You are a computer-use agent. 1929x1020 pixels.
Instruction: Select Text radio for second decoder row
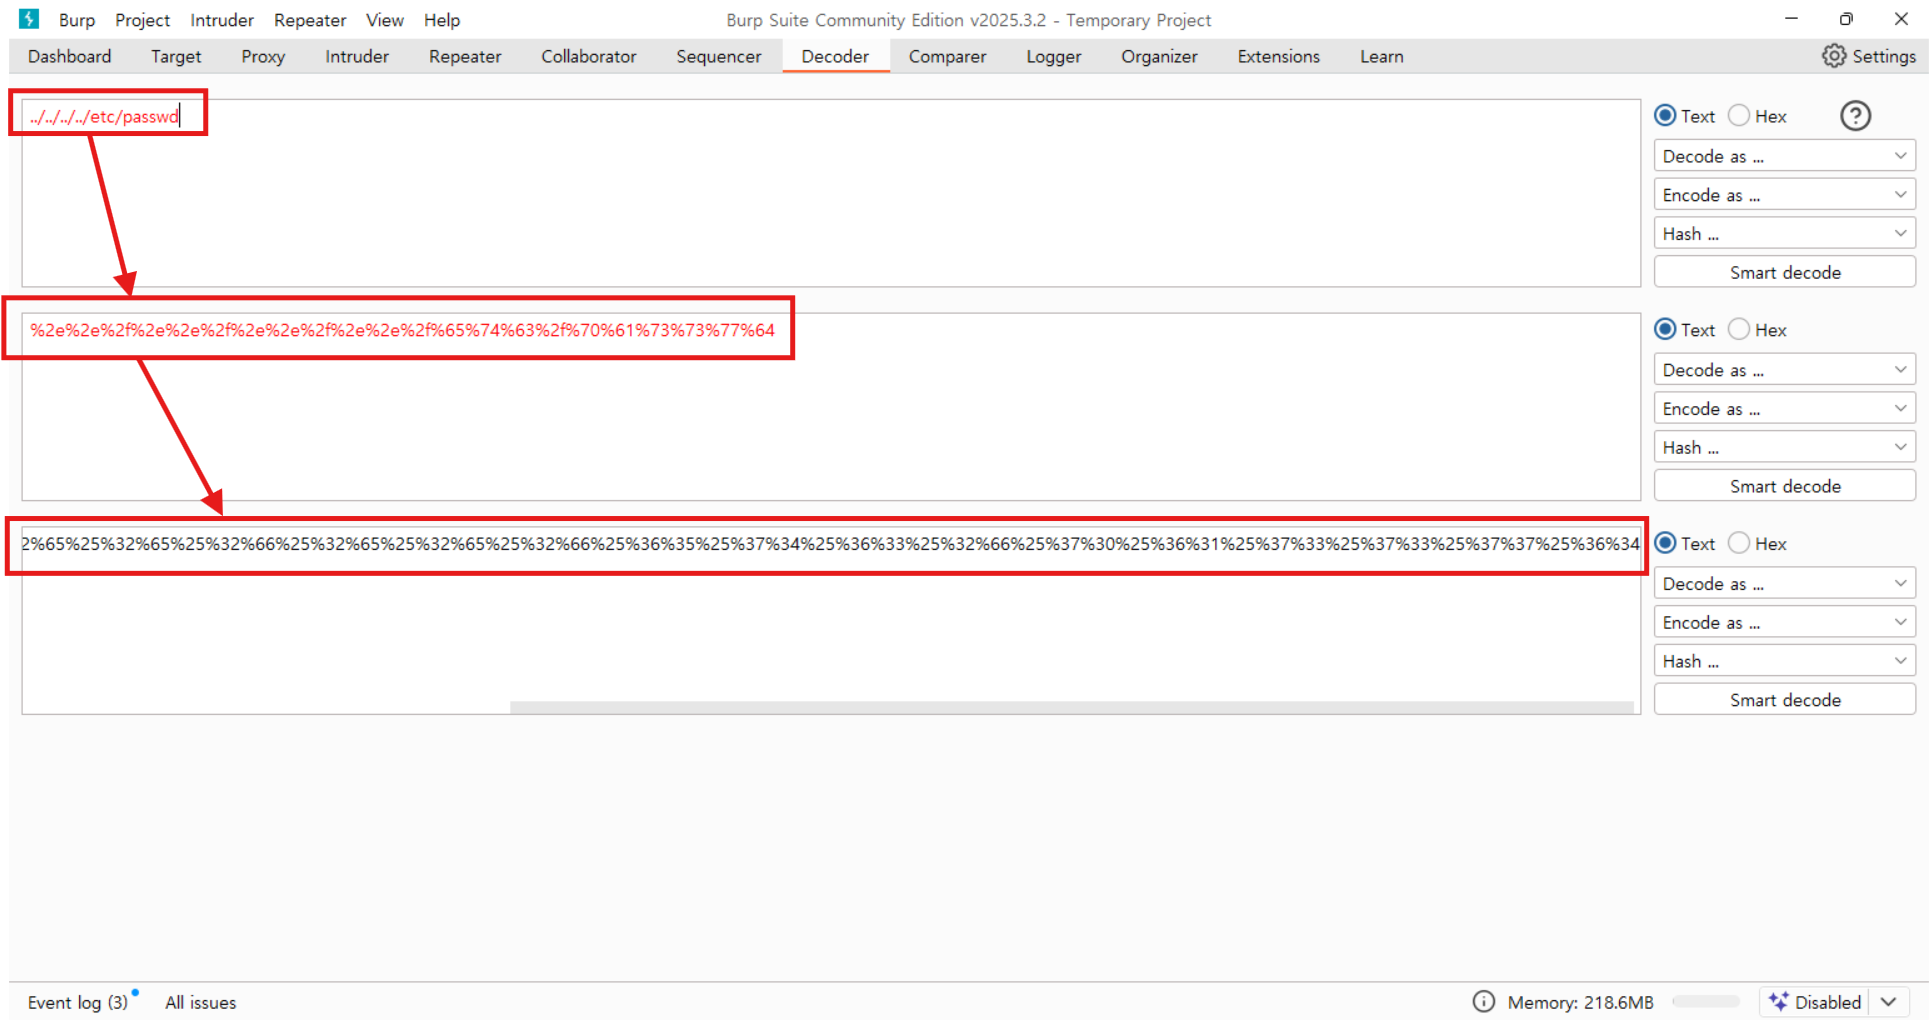coord(1665,329)
